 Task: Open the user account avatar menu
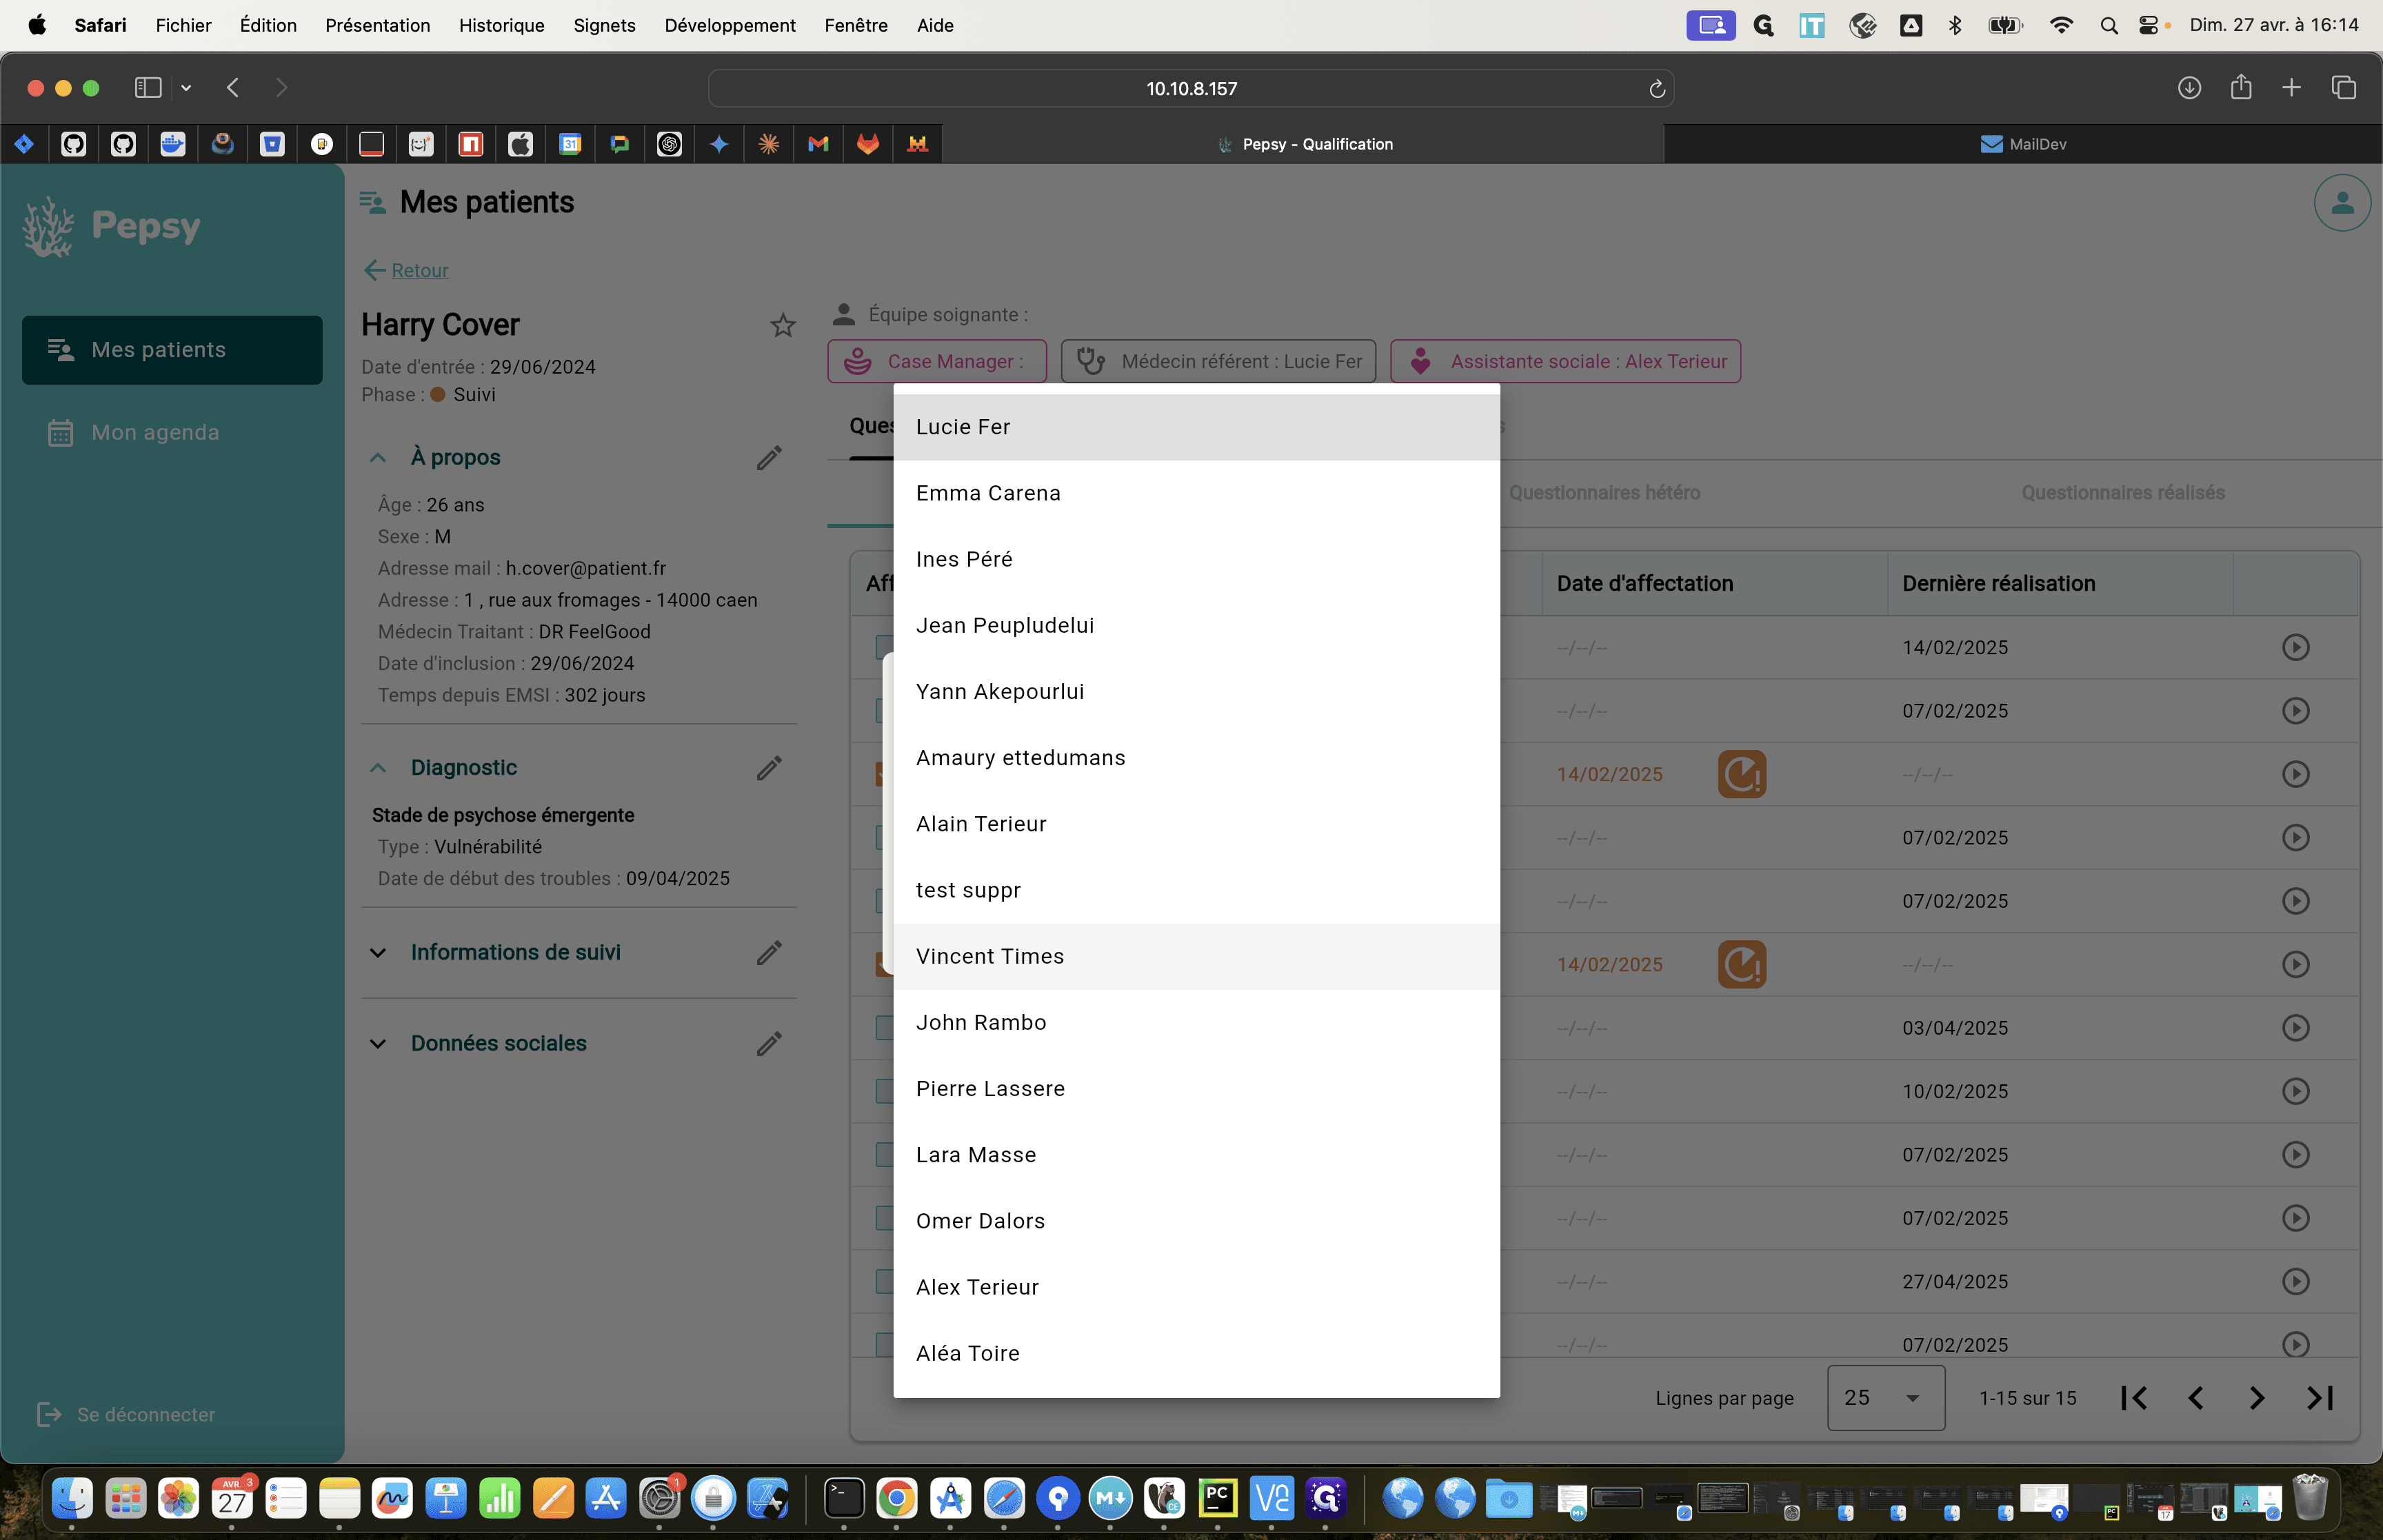[x=2342, y=203]
